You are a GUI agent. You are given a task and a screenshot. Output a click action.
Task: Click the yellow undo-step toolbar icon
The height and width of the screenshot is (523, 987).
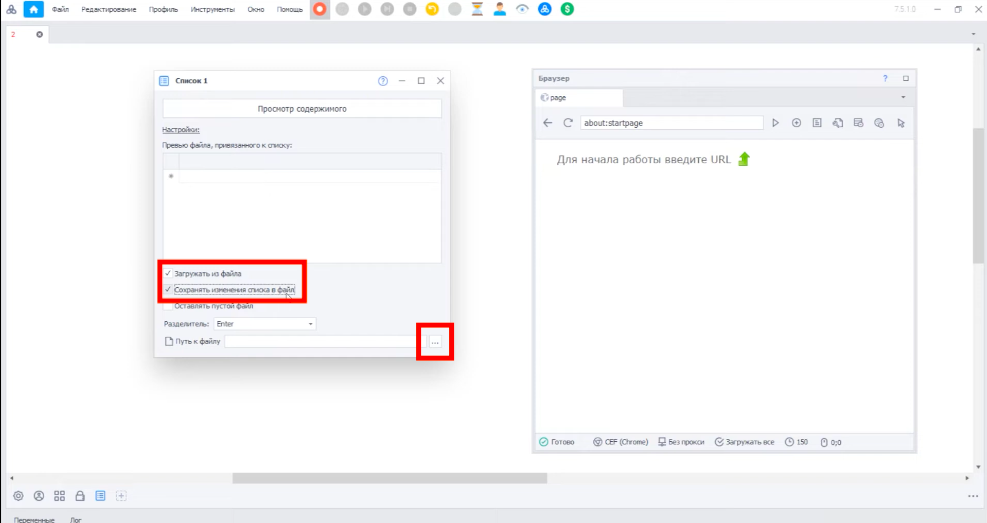(432, 9)
